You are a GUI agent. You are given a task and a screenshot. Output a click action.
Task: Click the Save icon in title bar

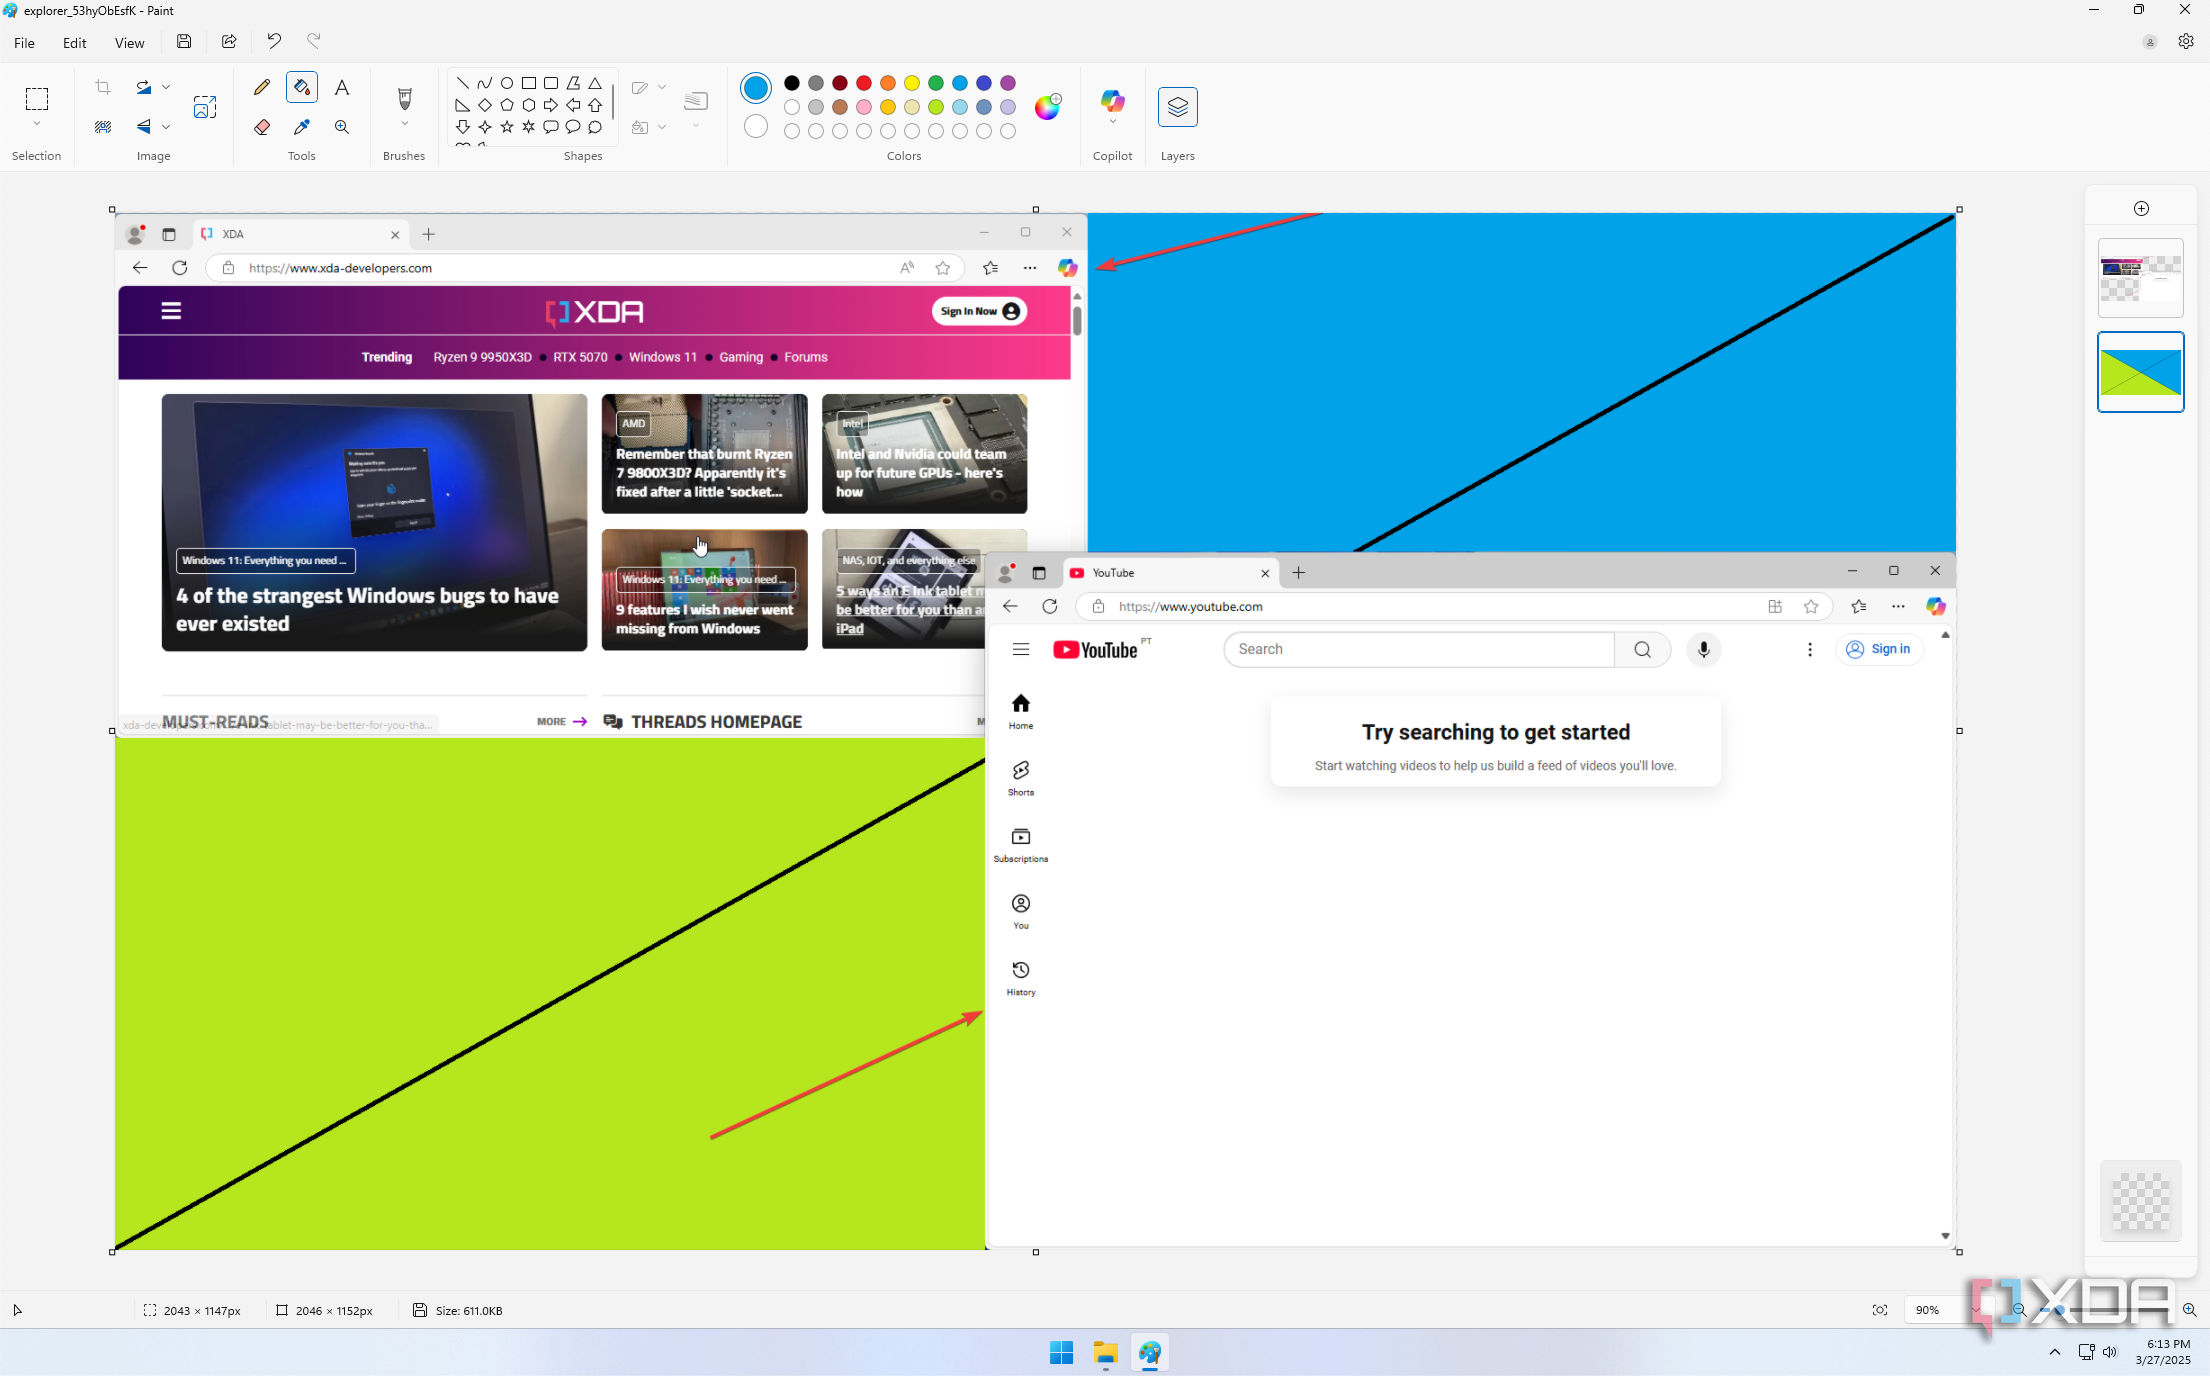click(x=184, y=41)
